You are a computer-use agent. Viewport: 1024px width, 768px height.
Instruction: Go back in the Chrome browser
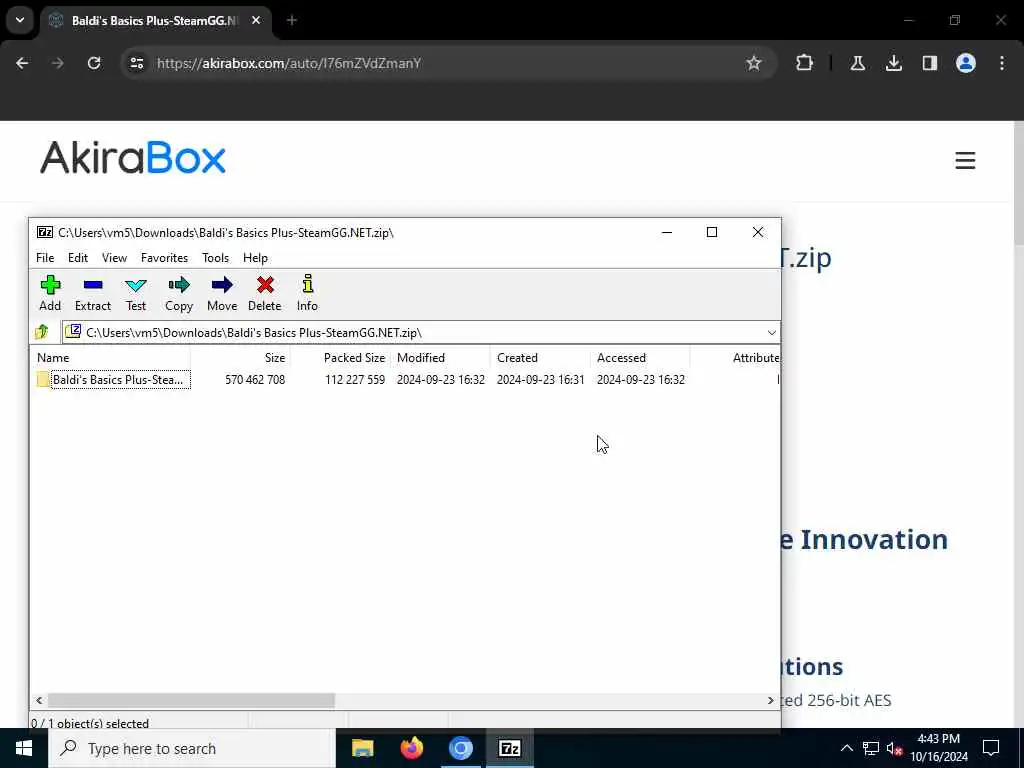point(22,63)
